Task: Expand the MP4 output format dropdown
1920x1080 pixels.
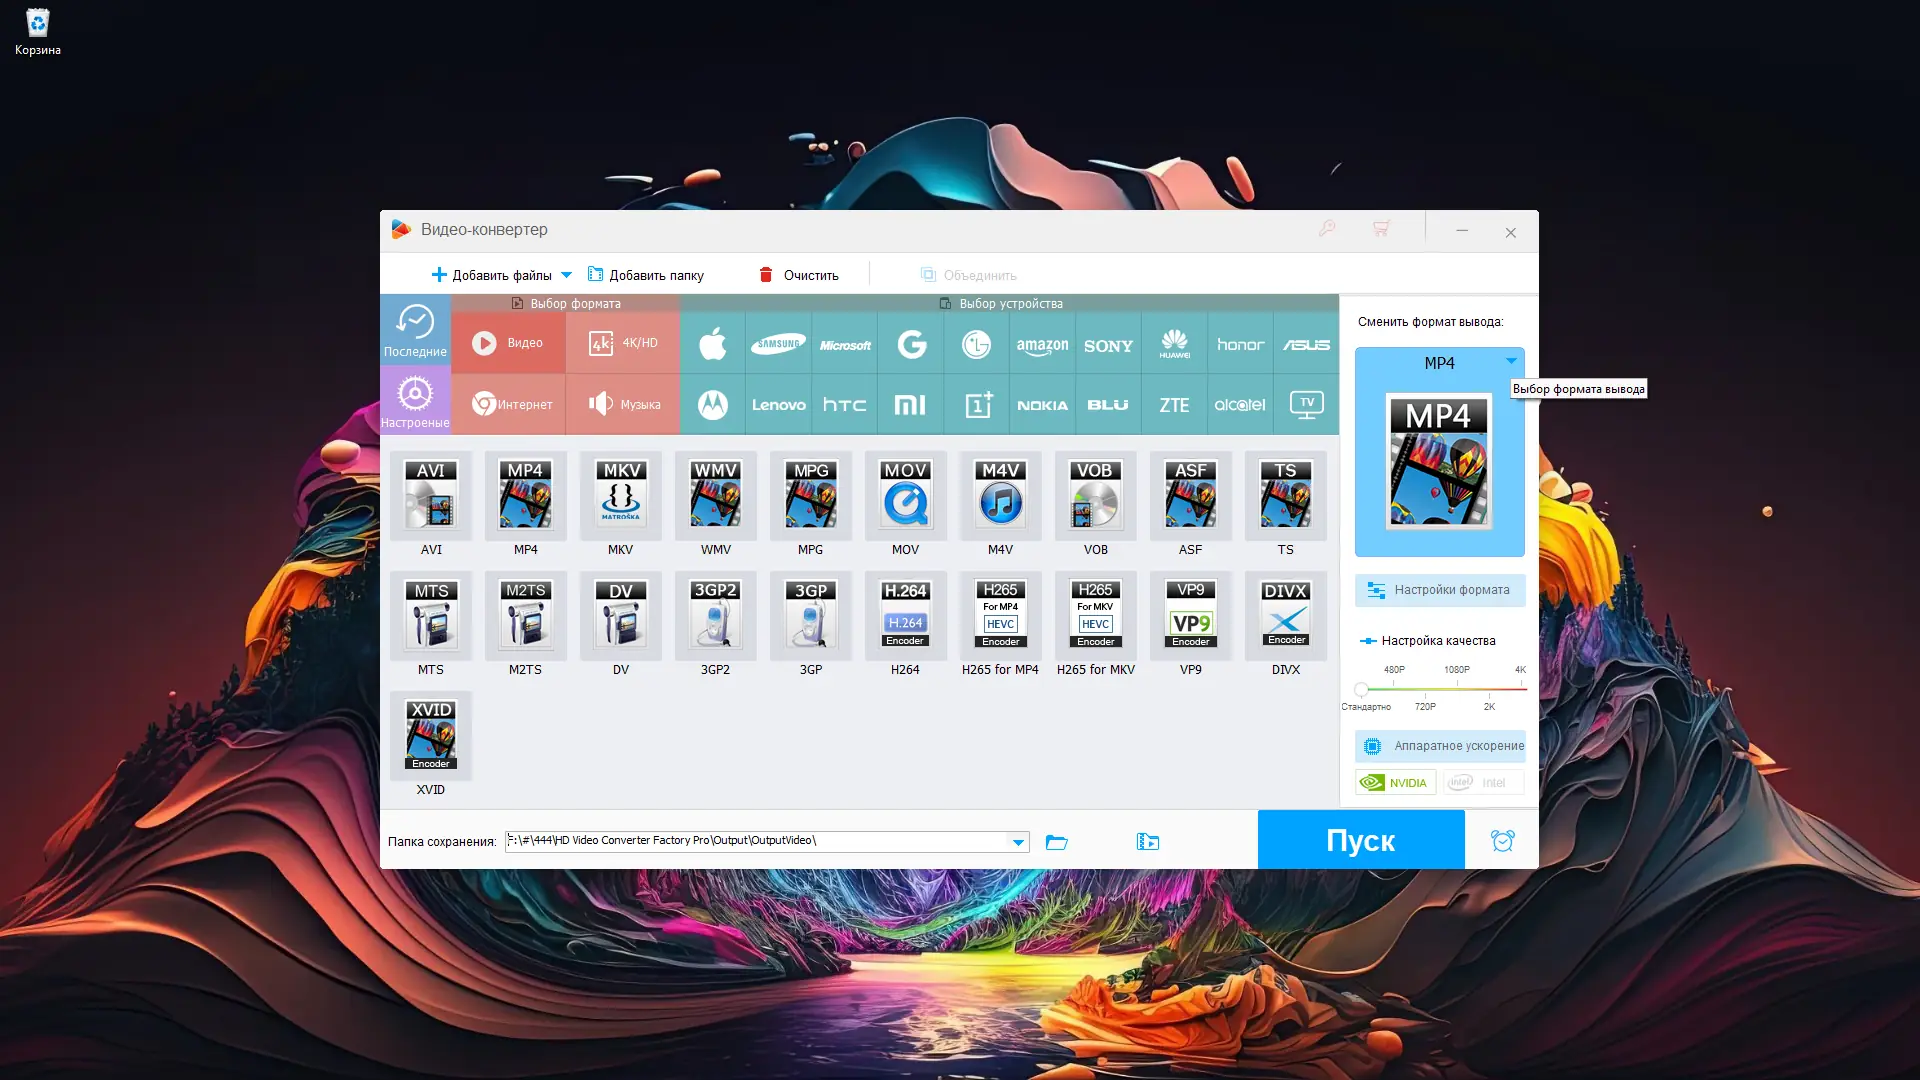Action: [1511, 361]
